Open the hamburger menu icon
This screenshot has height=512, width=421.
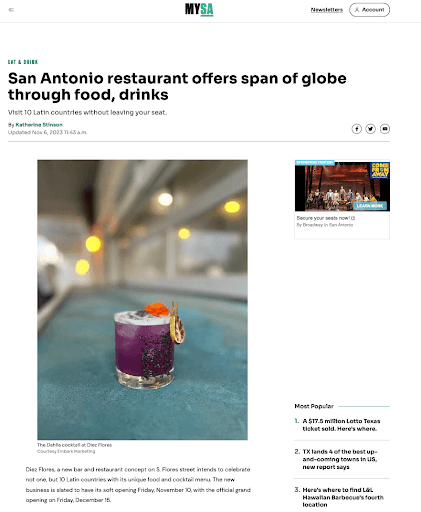[11, 10]
